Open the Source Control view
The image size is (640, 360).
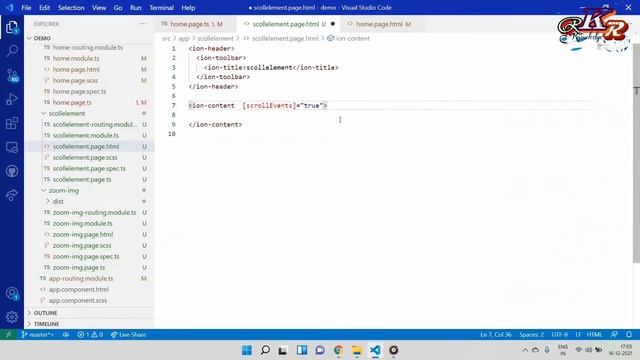click(x=12, y=75)
